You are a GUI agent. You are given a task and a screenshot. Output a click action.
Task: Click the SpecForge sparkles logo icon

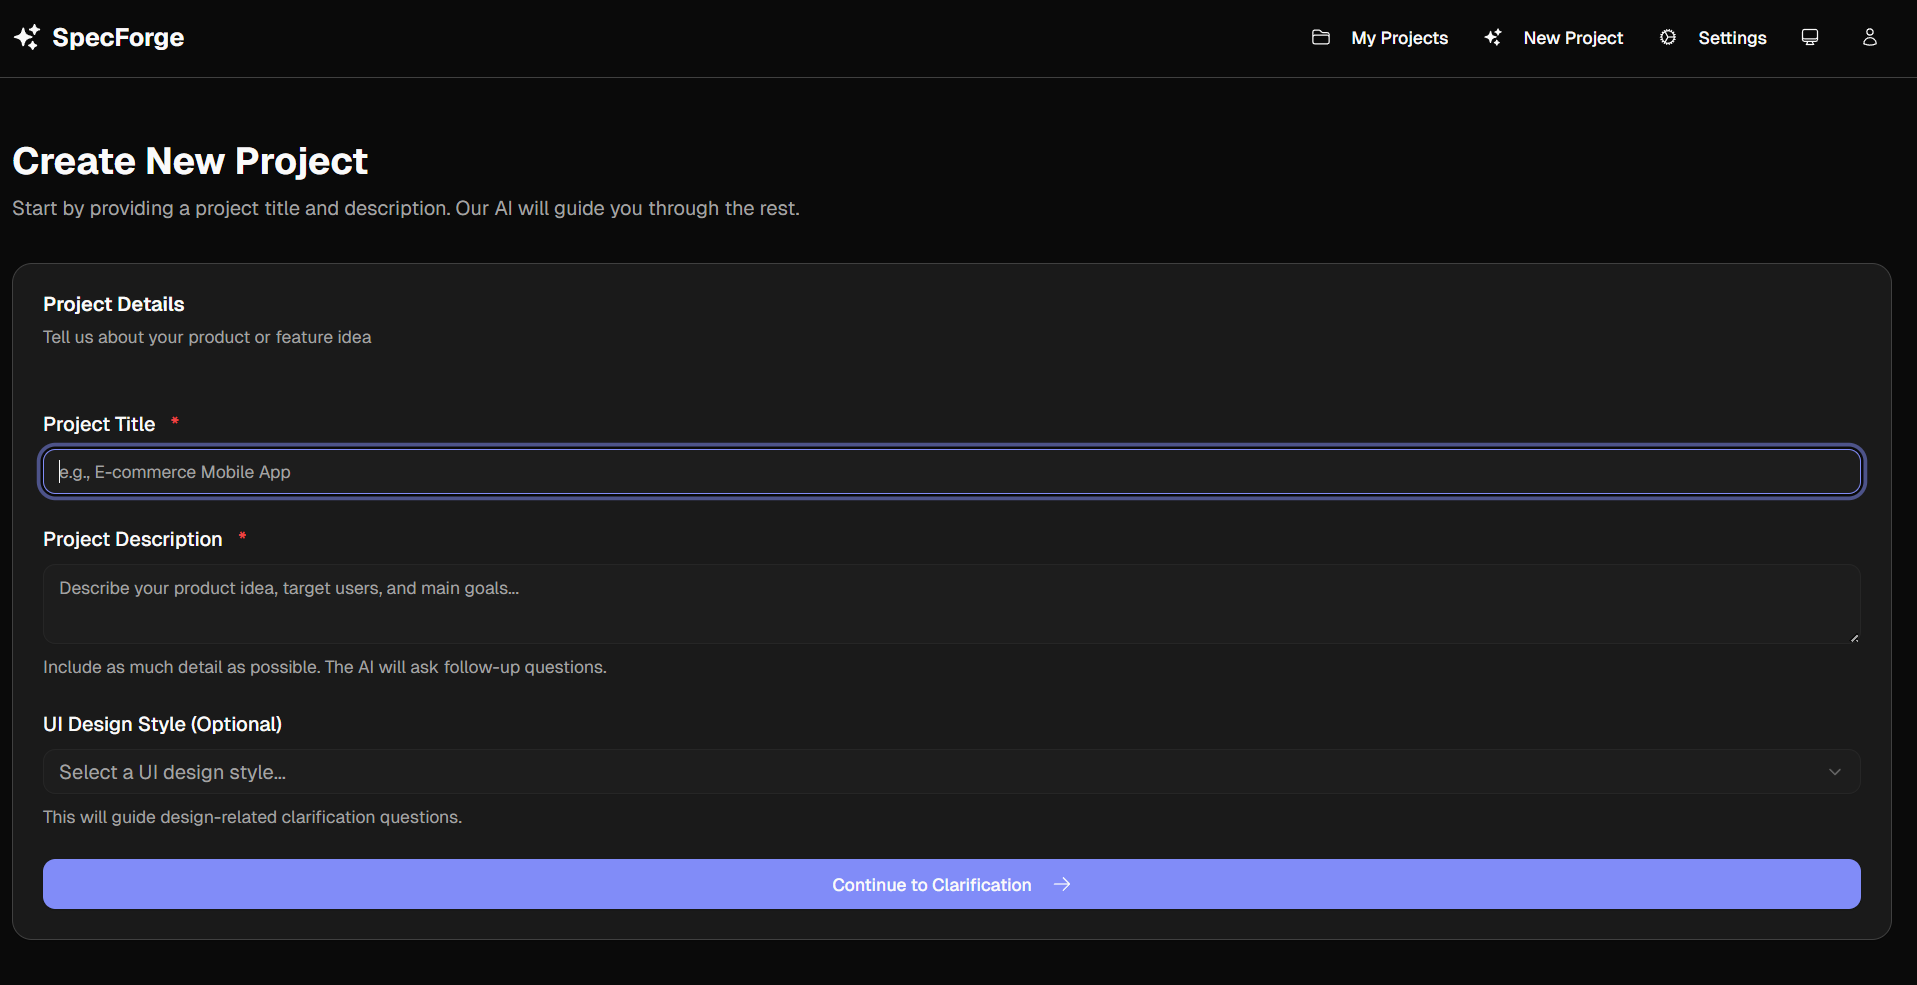point(27,37)
